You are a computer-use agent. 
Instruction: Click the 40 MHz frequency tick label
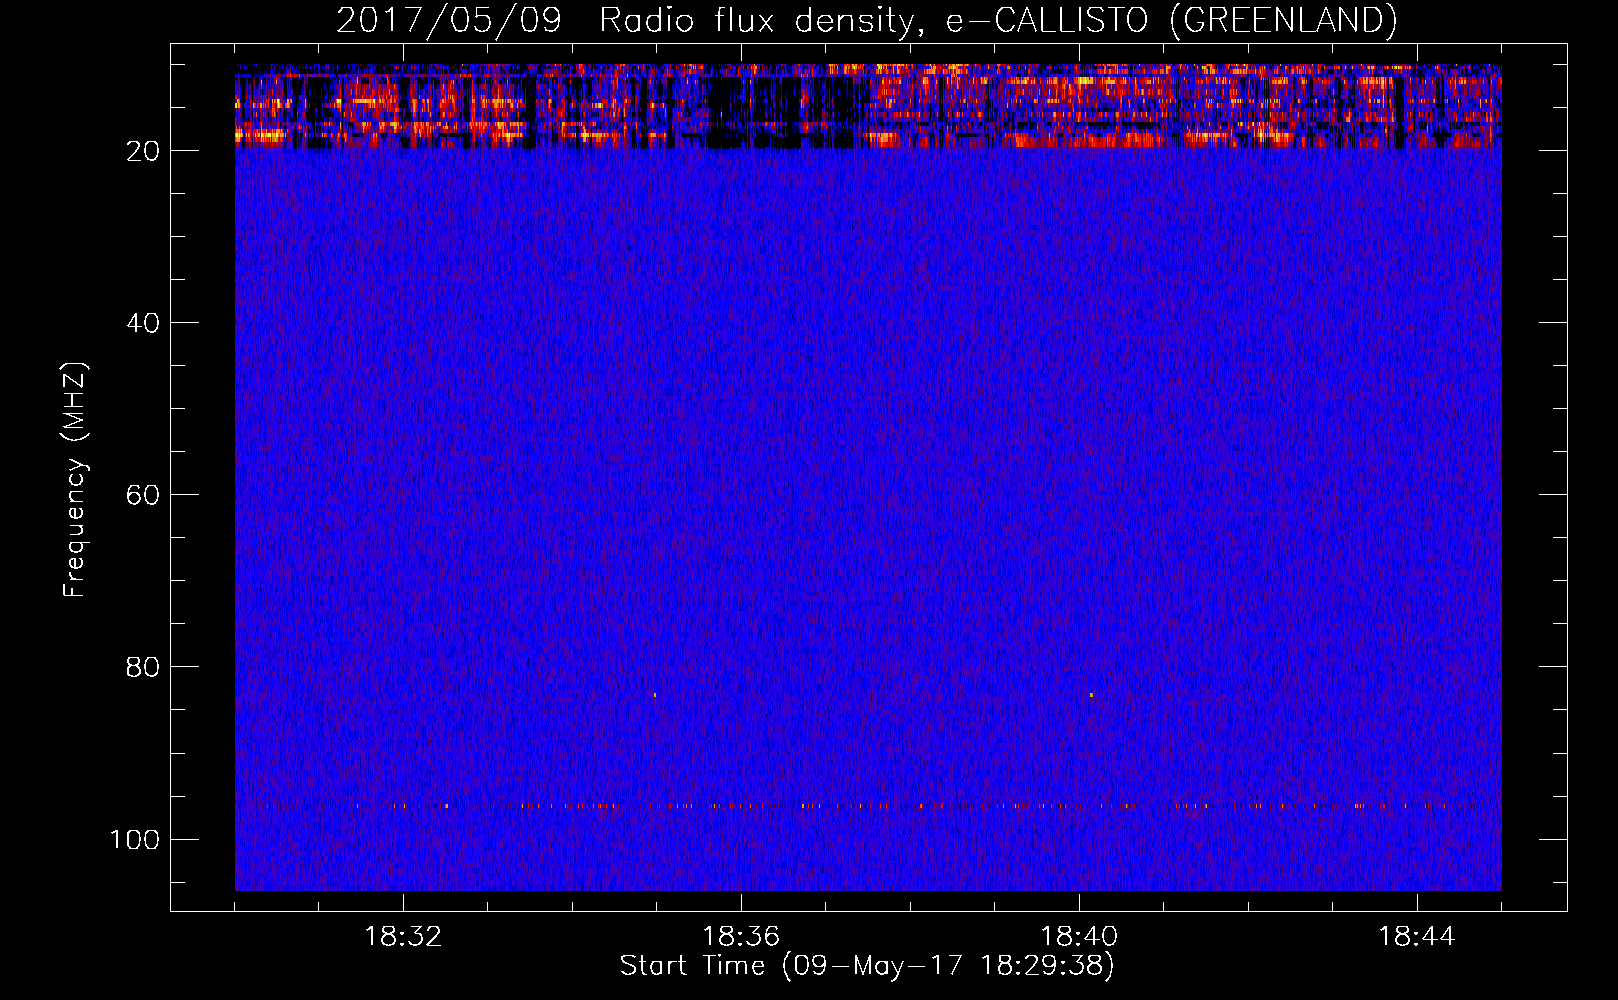click(x=143, y=323)
